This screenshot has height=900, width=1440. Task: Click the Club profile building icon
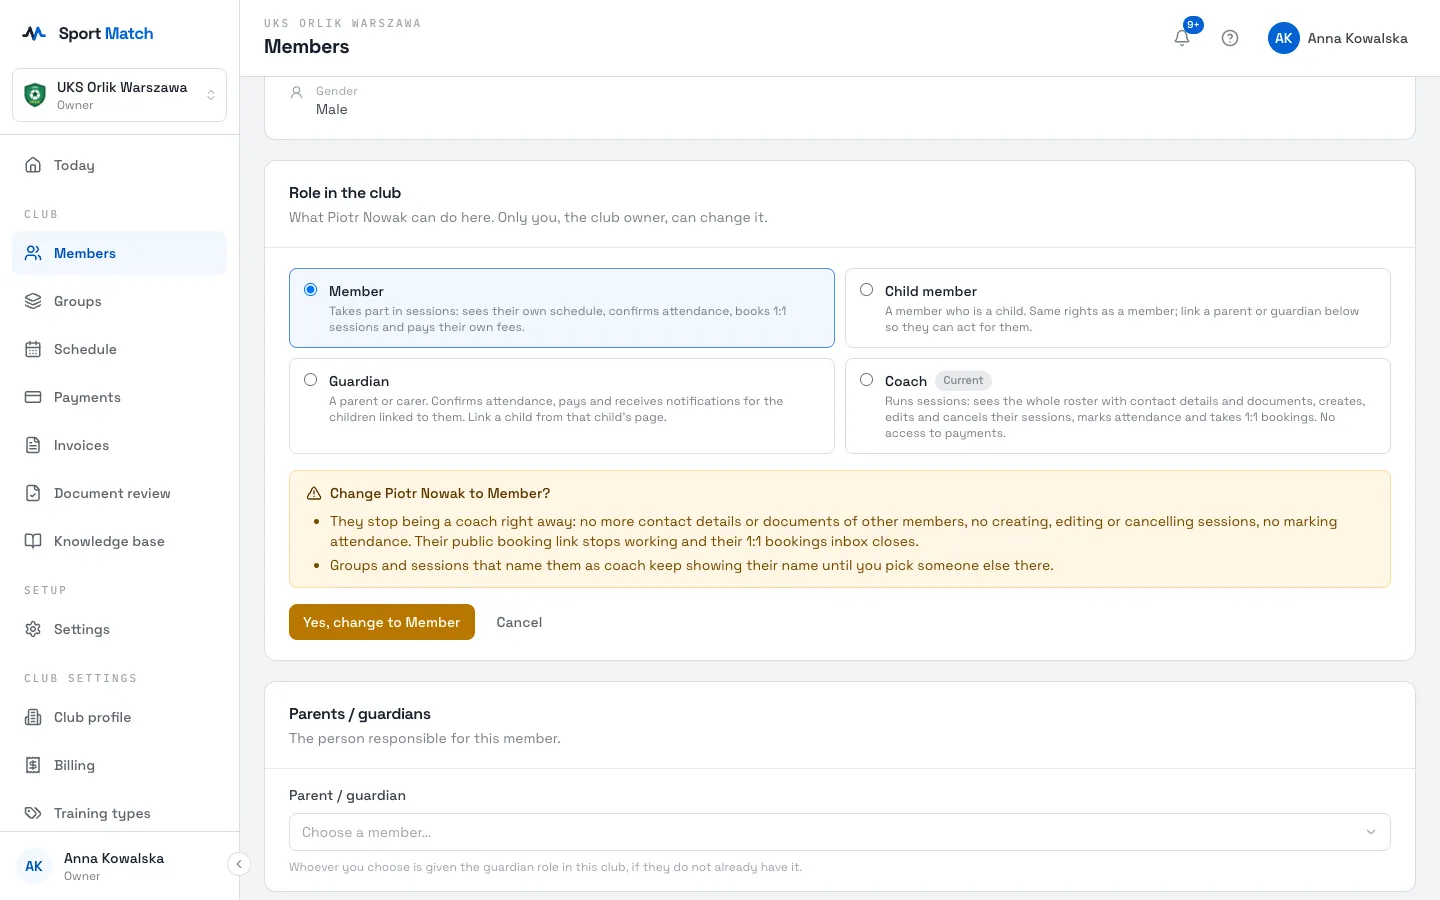coord(33,717)
